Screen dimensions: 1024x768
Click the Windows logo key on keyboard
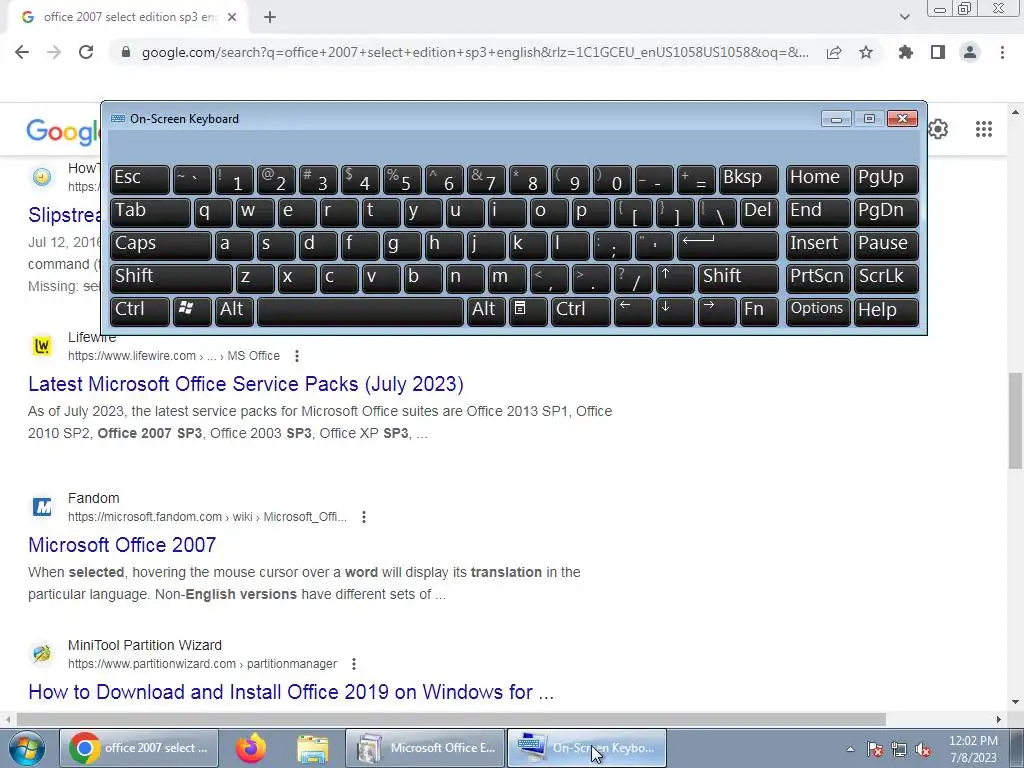pos(192,311)
